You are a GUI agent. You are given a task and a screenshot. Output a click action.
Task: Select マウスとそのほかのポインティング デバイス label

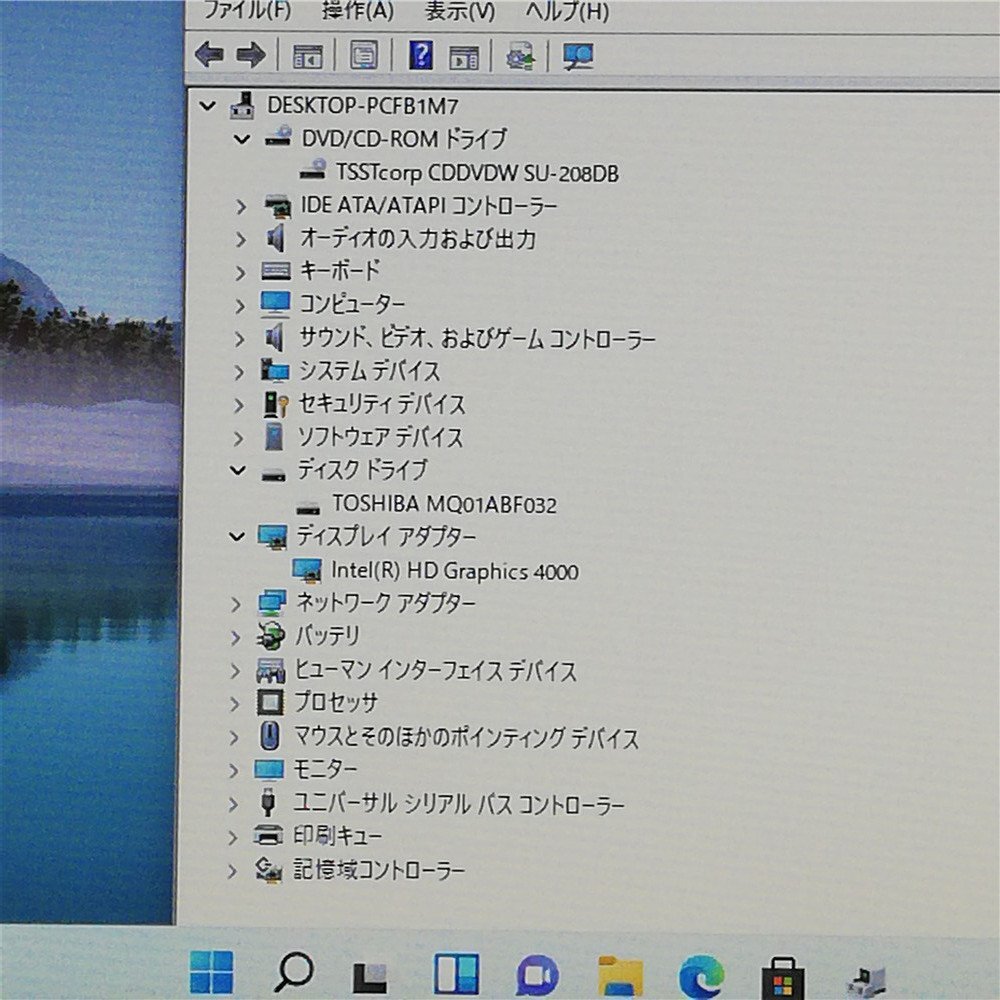[x=466, y=737]
